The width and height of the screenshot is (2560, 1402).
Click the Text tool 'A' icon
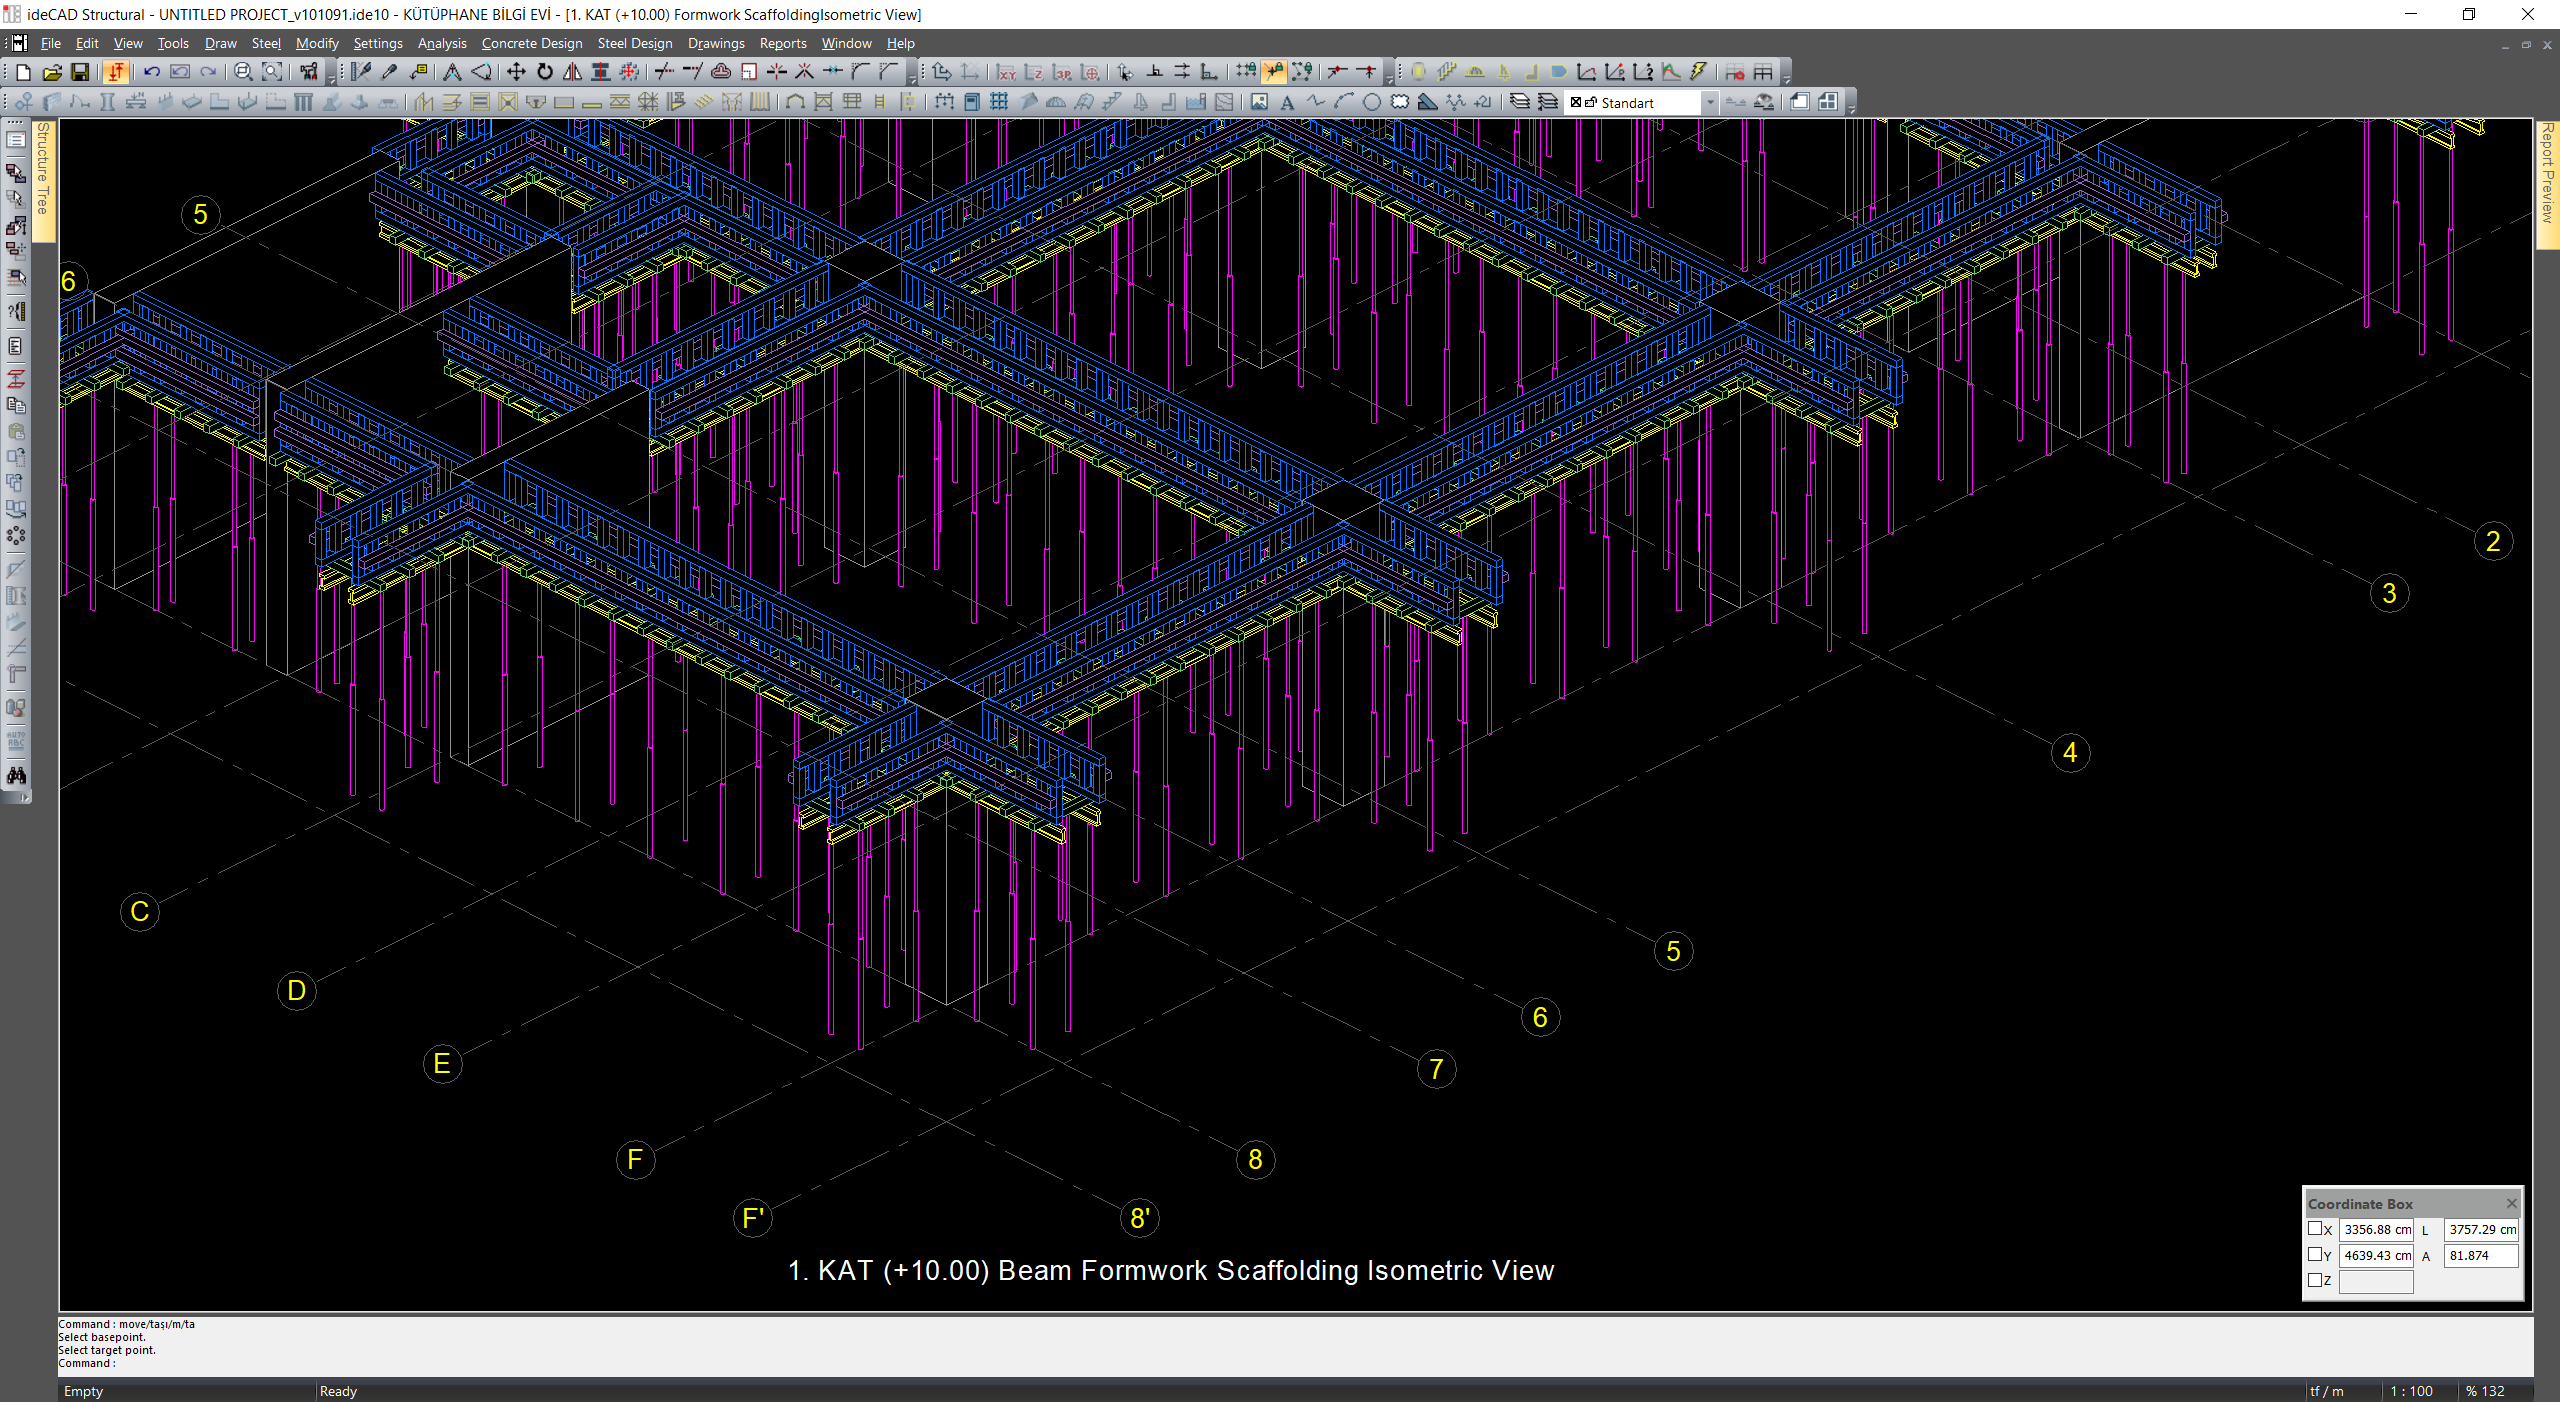[x=1287, y=102]
